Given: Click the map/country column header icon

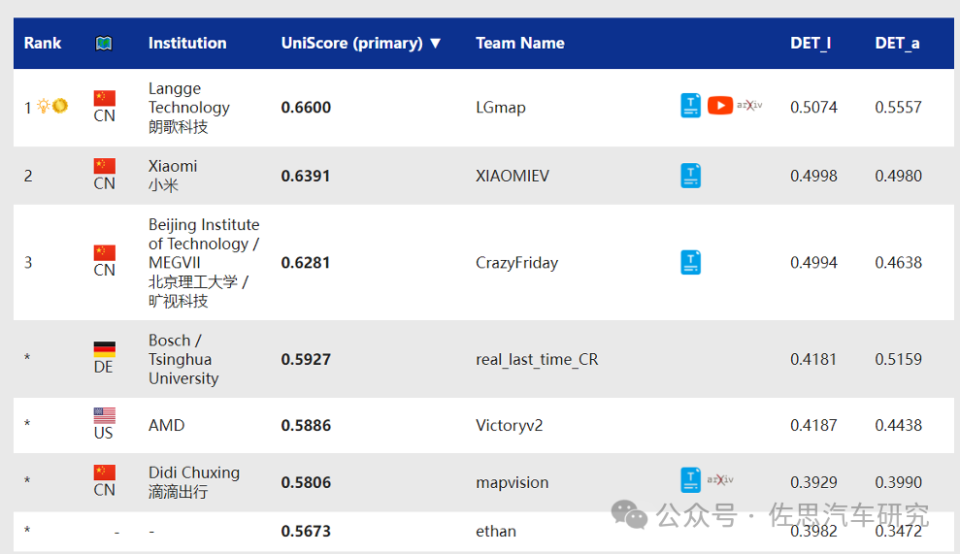Looking at the screenshot, I should pos(103,43).
